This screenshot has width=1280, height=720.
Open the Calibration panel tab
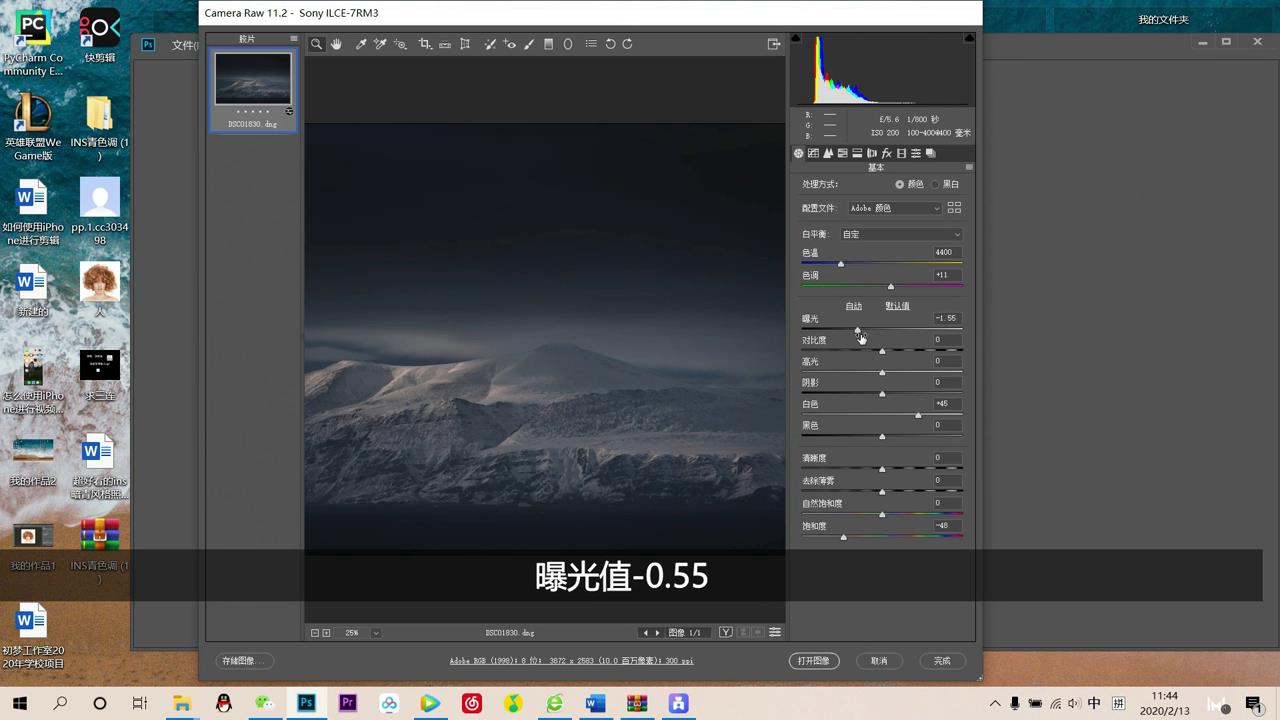901,153
